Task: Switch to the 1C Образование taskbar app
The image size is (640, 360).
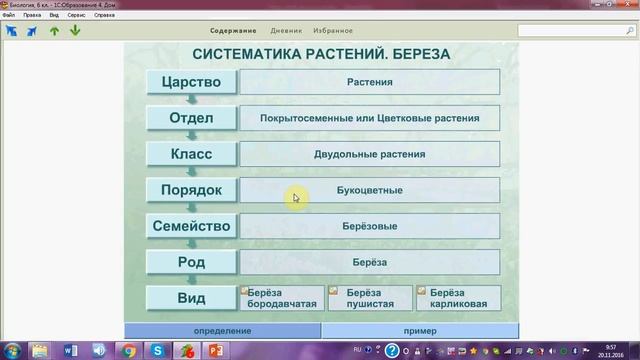Action: (x=187, y=351)
